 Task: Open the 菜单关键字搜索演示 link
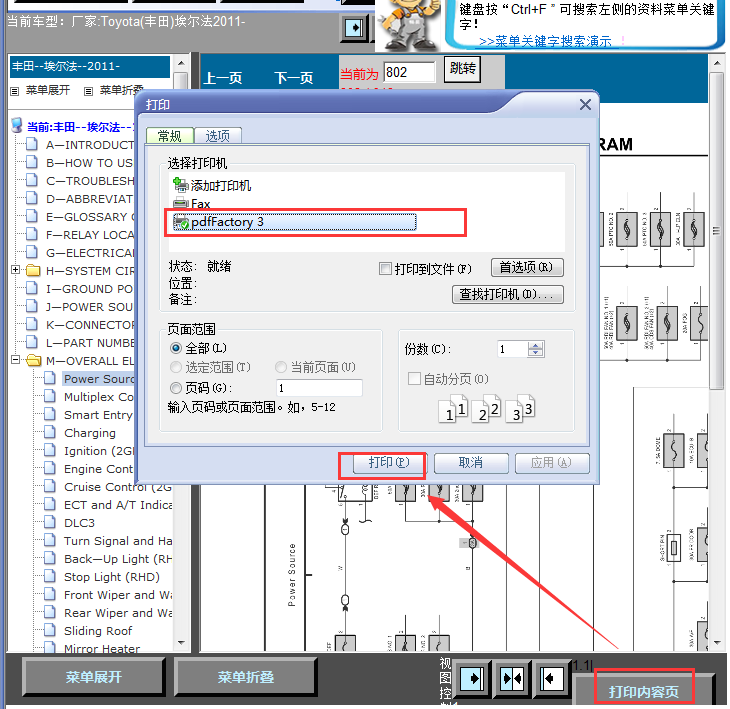[x=545, y=41]
